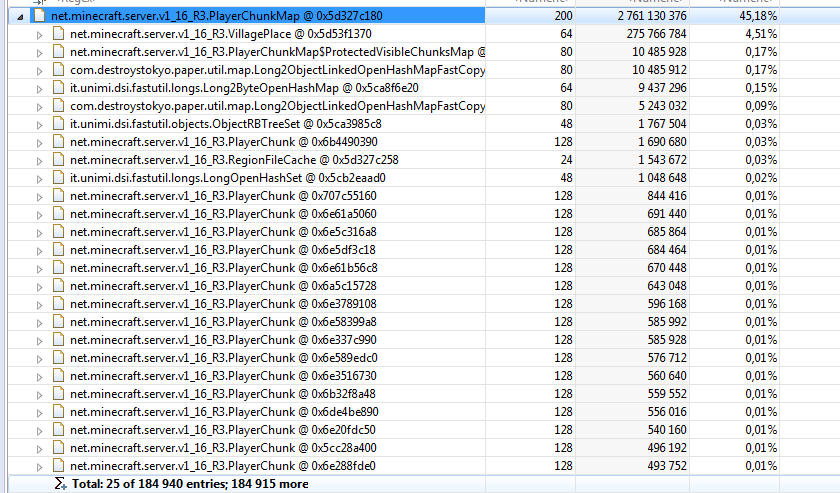Click object icon of Long2ByteOpenHashMap row
The image size is (840, 493).
click(58, 87)
